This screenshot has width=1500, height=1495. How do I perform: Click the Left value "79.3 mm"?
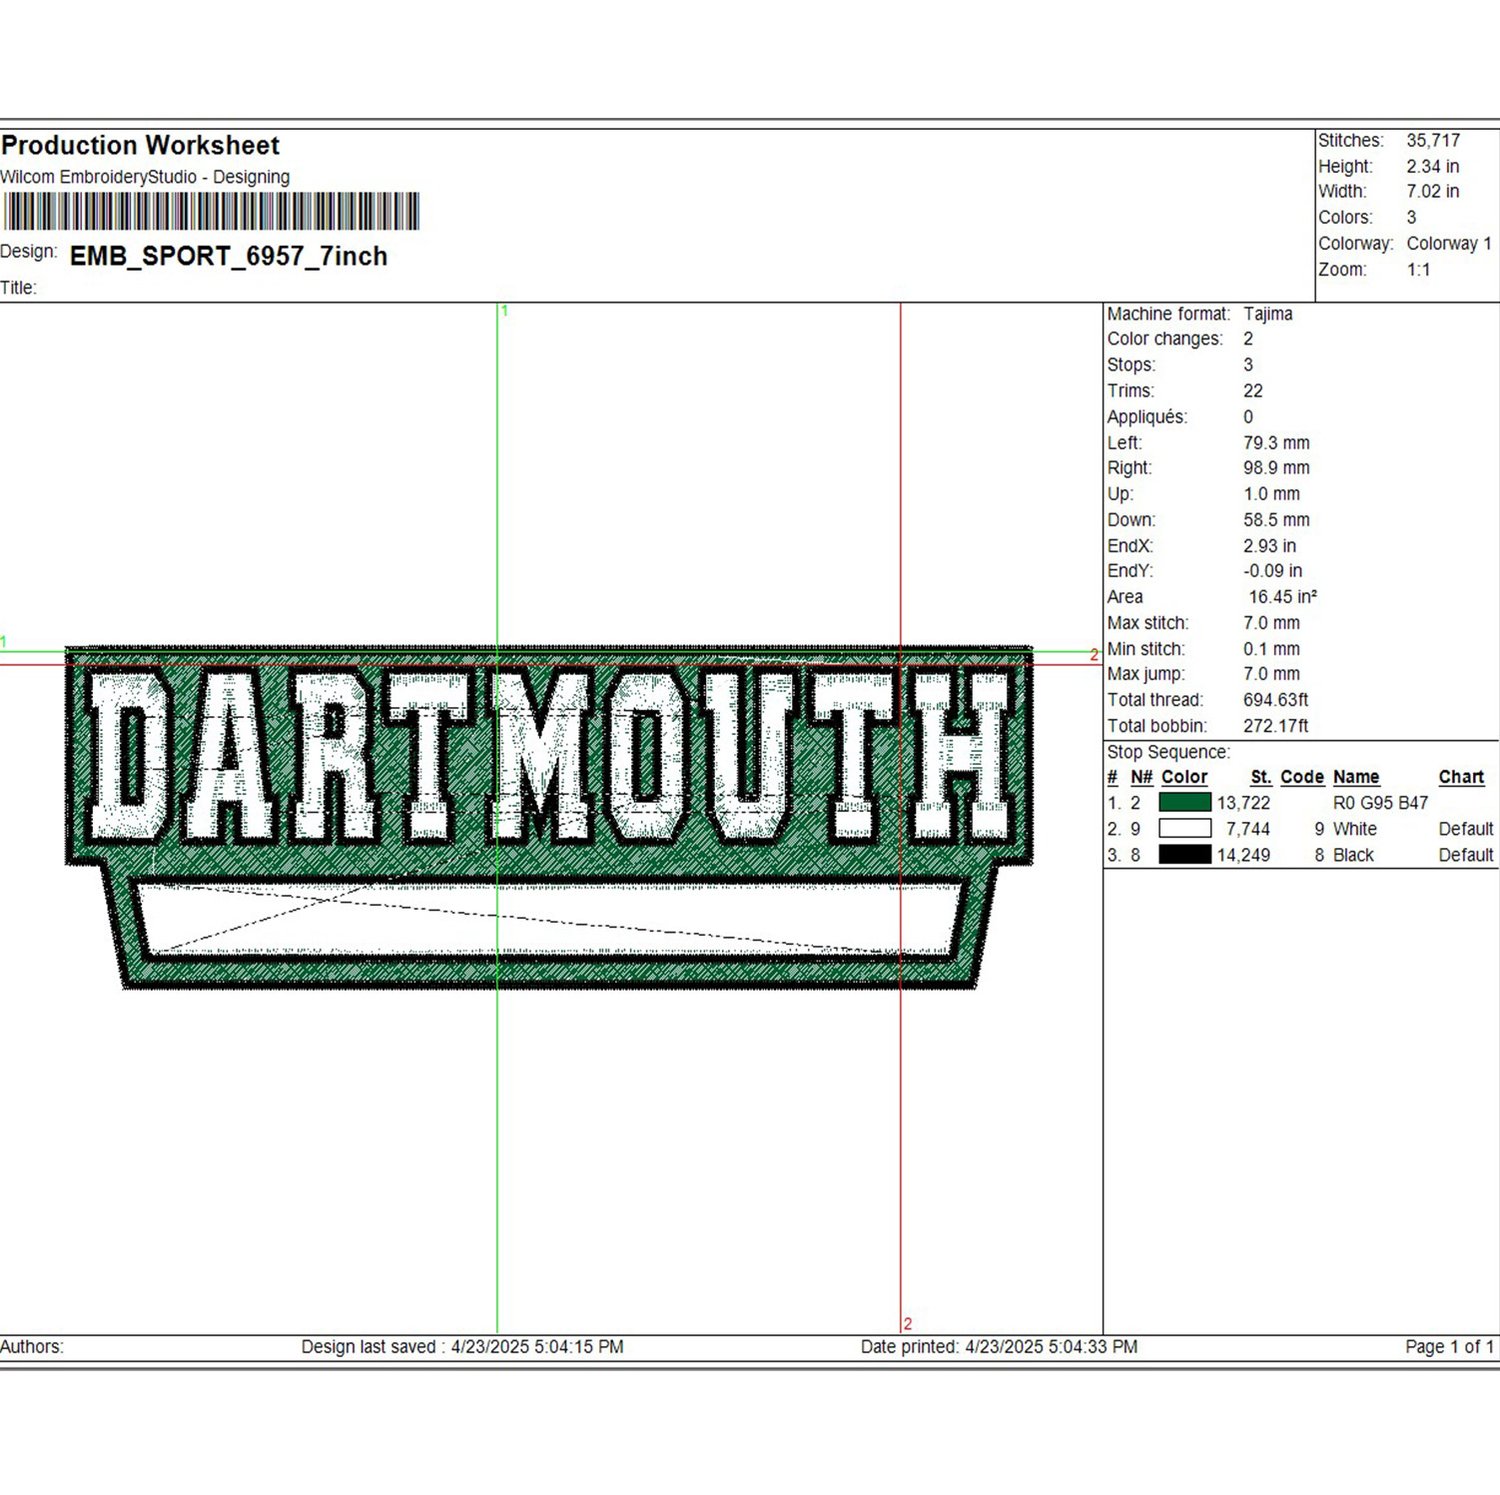coord(1276,442)
